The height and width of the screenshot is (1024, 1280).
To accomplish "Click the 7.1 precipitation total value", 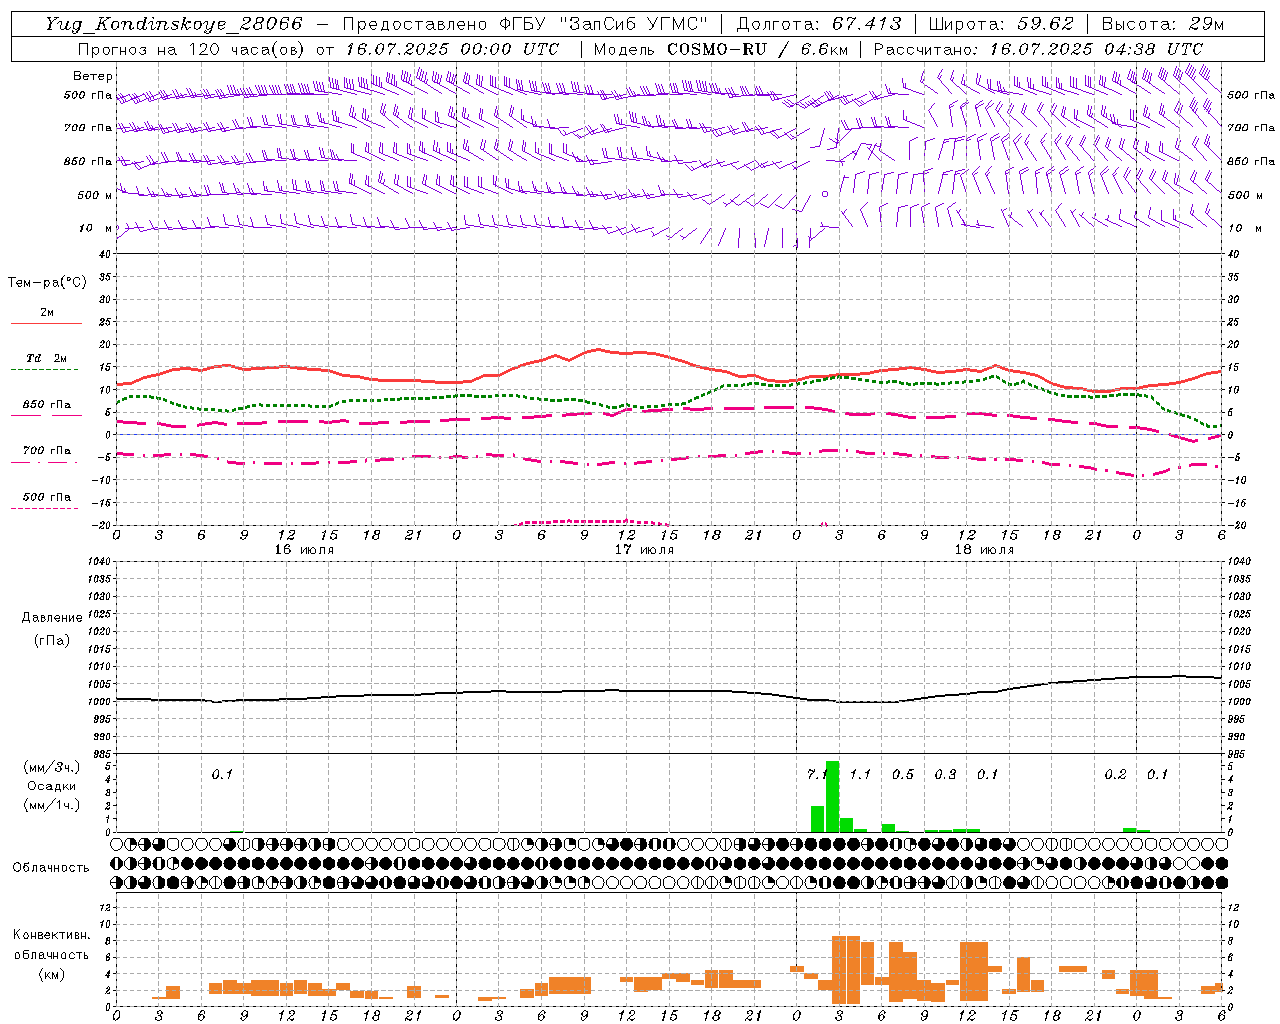I will (817, 774).
